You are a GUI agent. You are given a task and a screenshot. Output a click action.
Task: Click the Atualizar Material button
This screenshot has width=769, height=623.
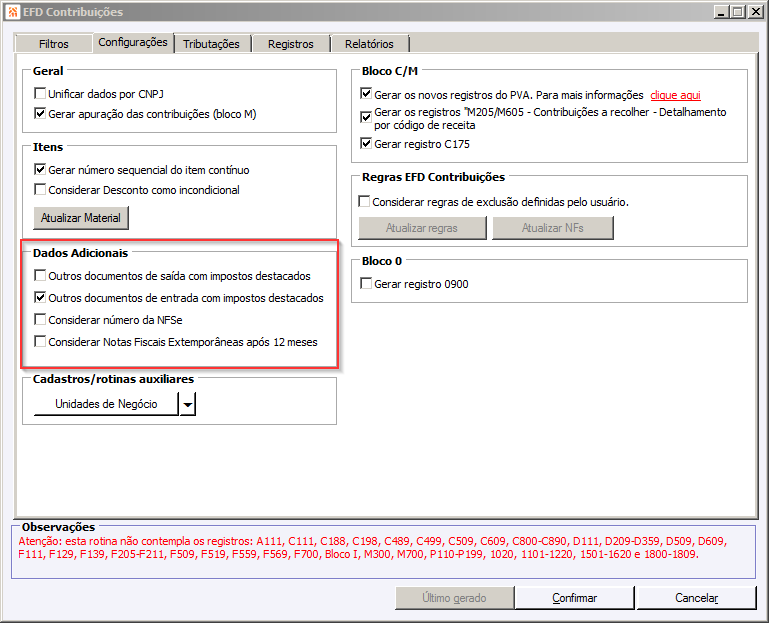pos(81,218)
